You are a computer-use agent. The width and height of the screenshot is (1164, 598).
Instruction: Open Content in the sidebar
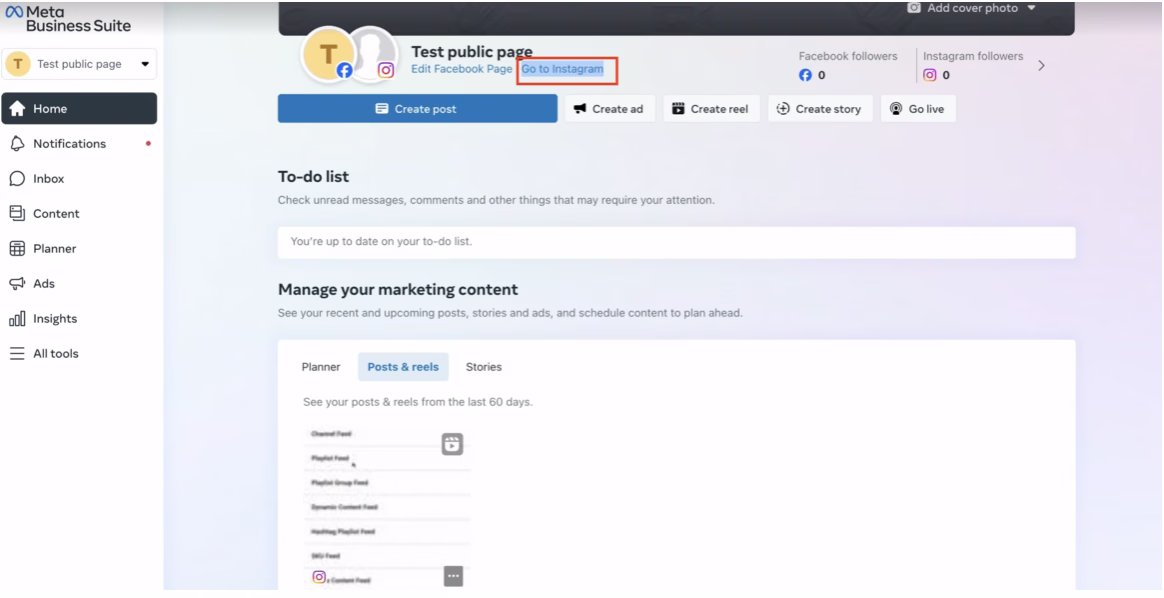coord(79,214)
